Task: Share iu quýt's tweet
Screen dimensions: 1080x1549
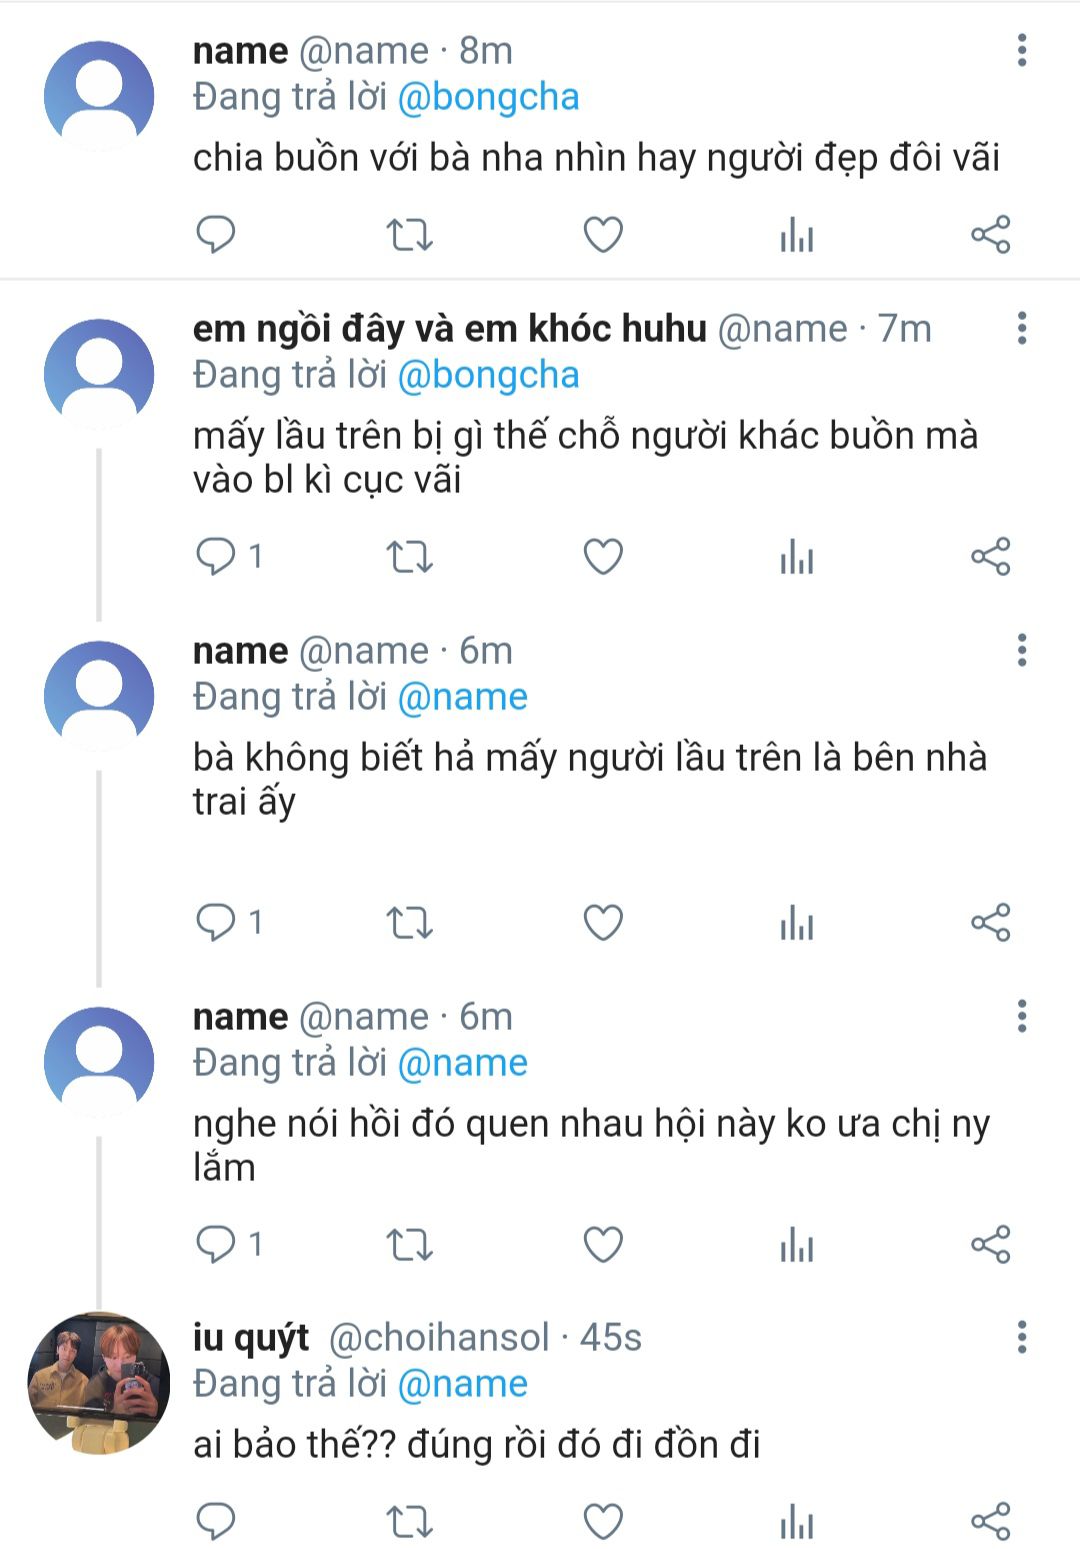Action: (991, 1522)
